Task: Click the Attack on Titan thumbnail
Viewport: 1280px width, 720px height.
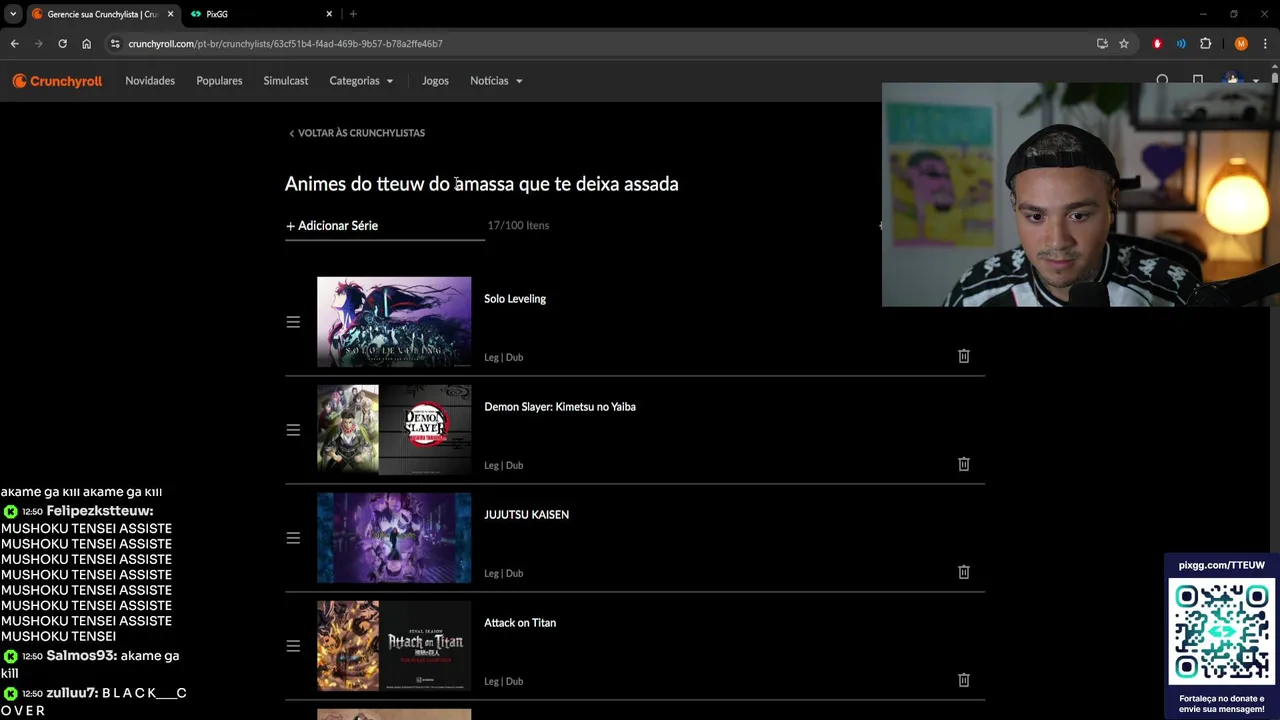Action: (394, 646)
